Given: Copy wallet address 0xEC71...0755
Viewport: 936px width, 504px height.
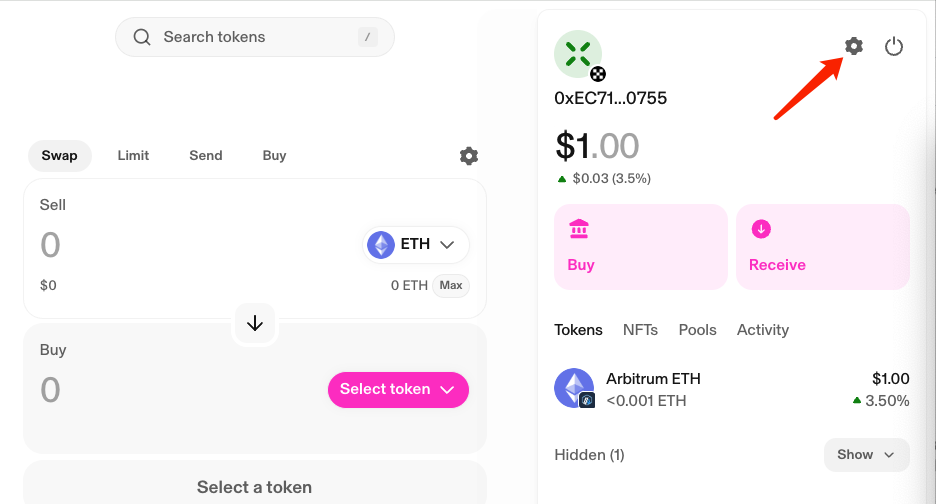Looking at the screenshot, I should click(x=610, y=98).
